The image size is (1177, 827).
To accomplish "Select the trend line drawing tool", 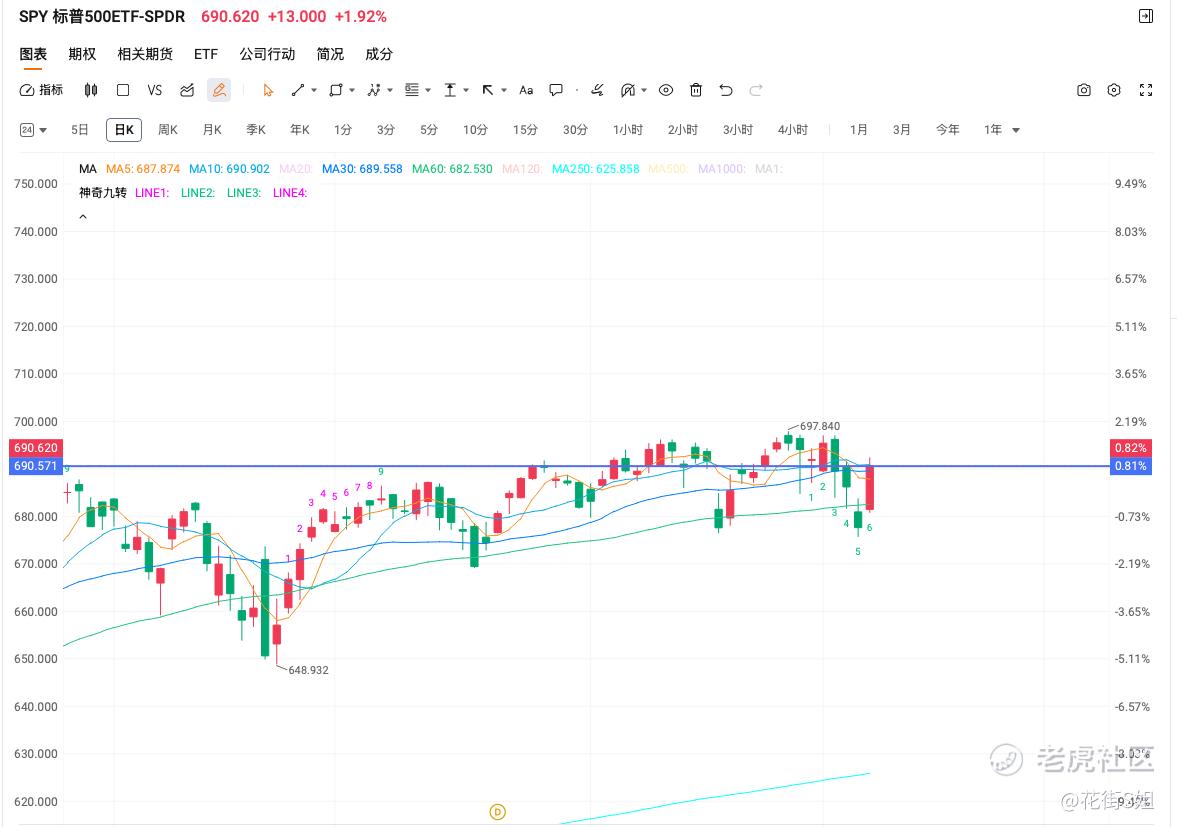I will coord(298,90).
